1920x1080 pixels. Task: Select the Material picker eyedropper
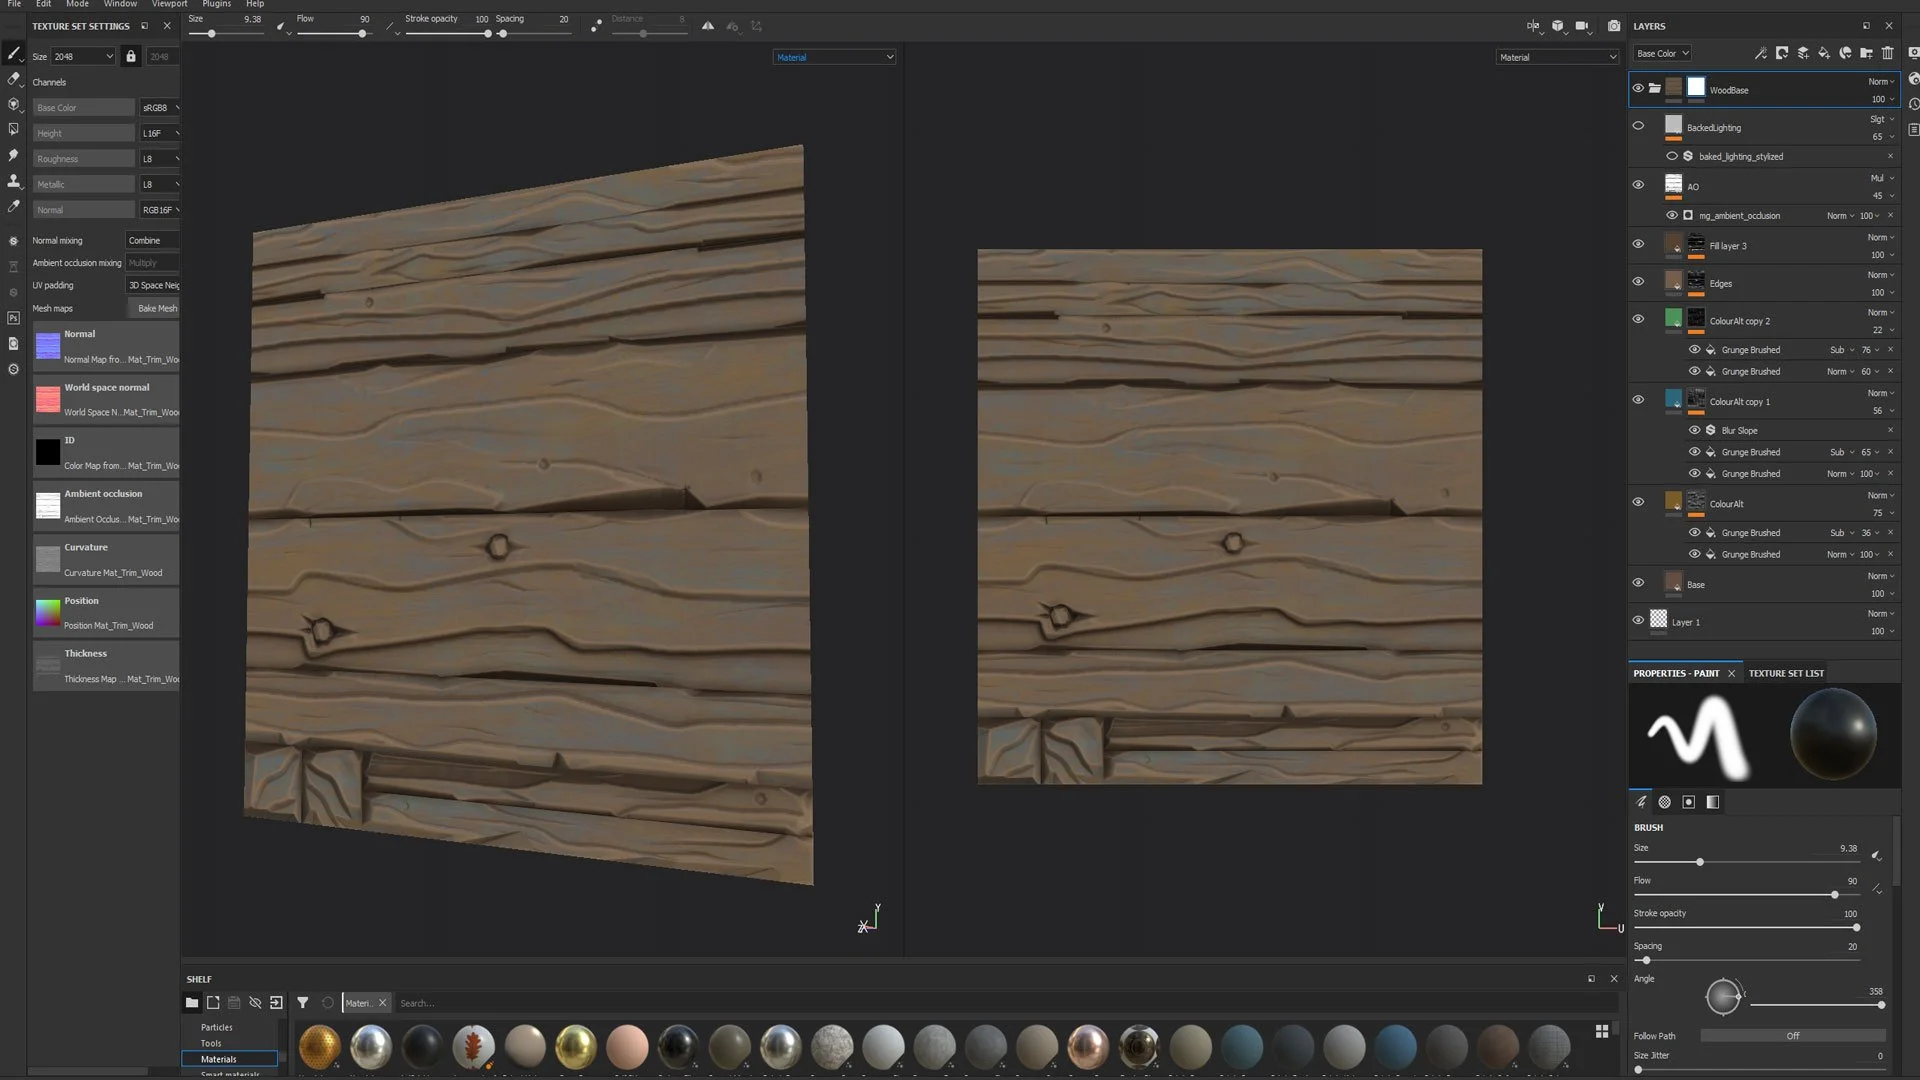point(13,206)
